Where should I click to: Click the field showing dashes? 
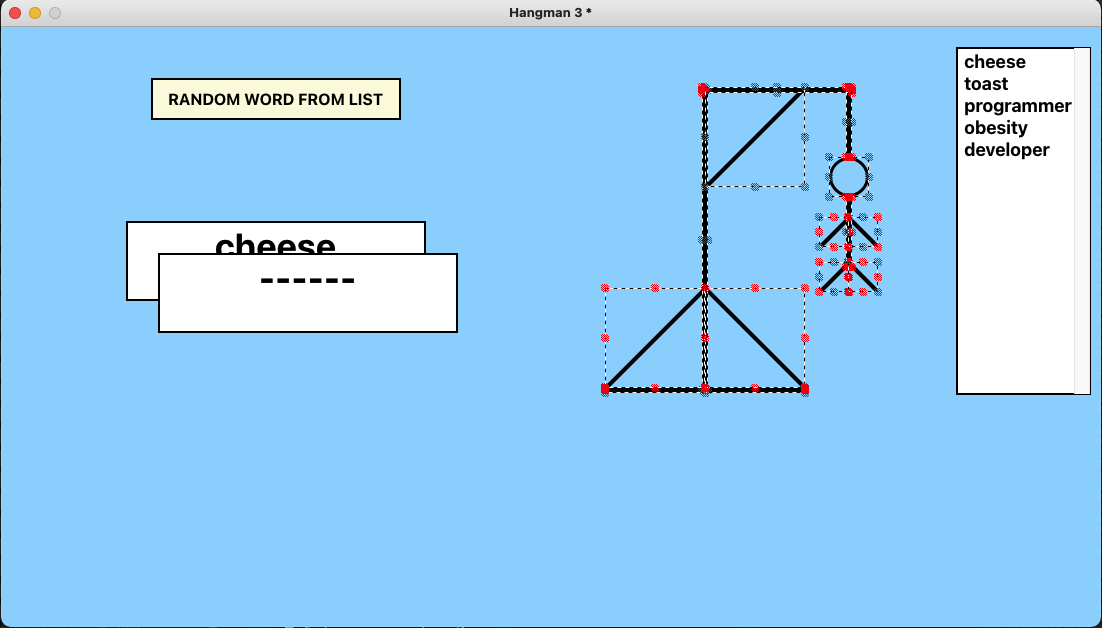(308, 293)
